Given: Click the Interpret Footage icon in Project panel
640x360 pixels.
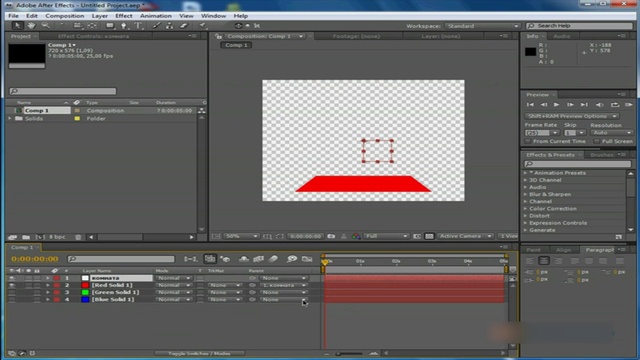Looking at the screenshot, I should pos(12,237).
